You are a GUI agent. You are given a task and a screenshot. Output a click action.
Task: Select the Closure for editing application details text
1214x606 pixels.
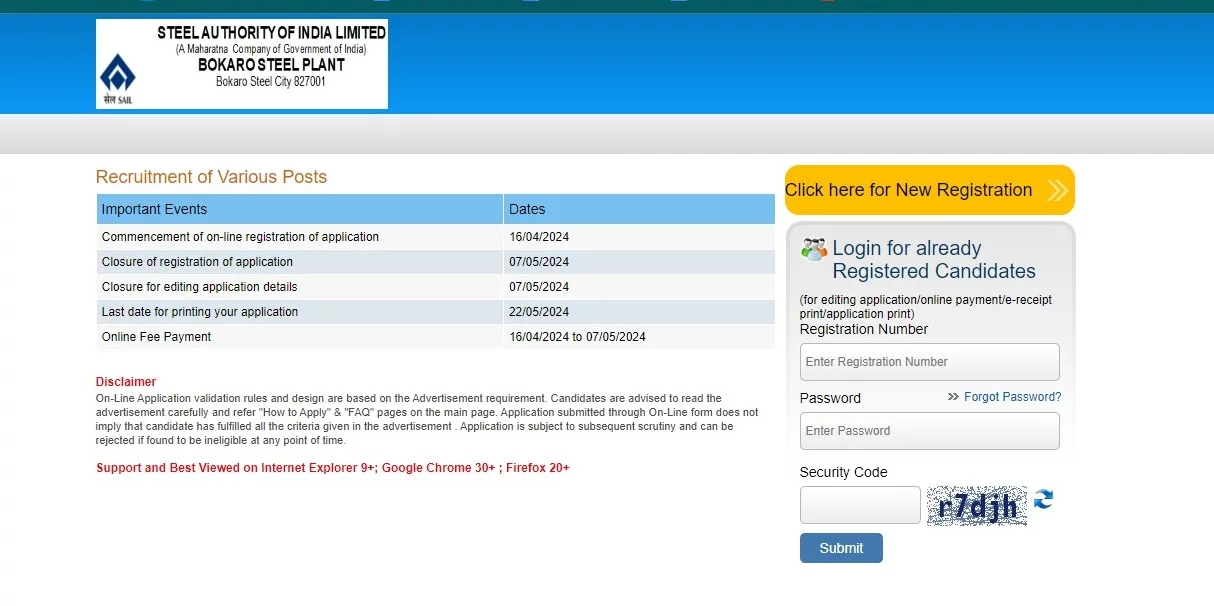coord(199,287)
